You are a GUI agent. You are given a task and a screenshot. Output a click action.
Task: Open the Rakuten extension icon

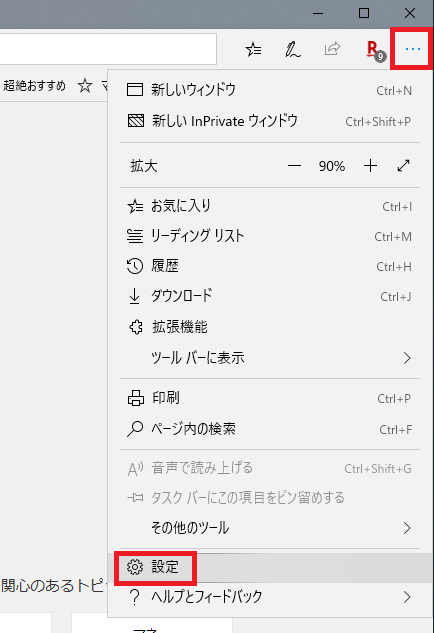375,50
